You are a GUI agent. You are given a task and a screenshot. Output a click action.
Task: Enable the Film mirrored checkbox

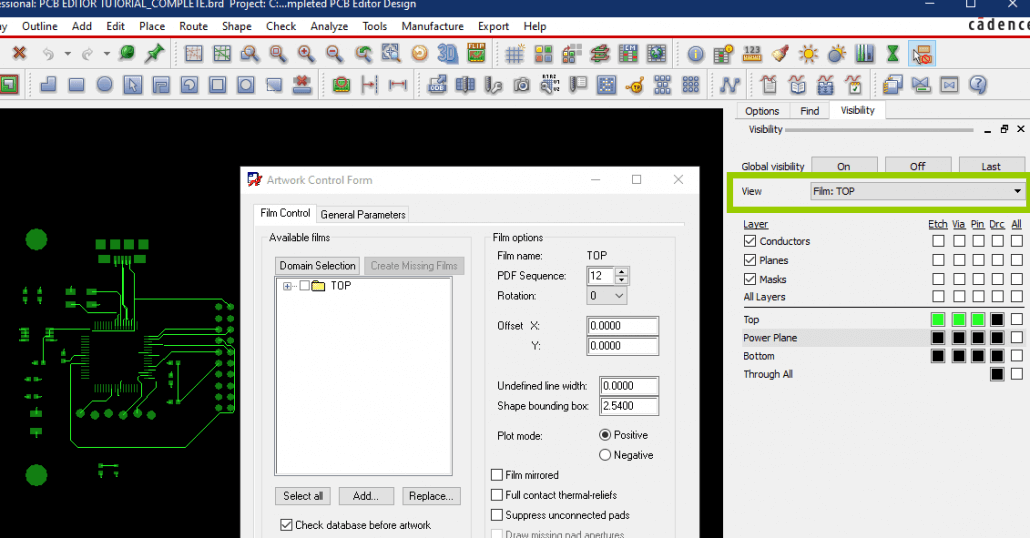coord(498,475)
